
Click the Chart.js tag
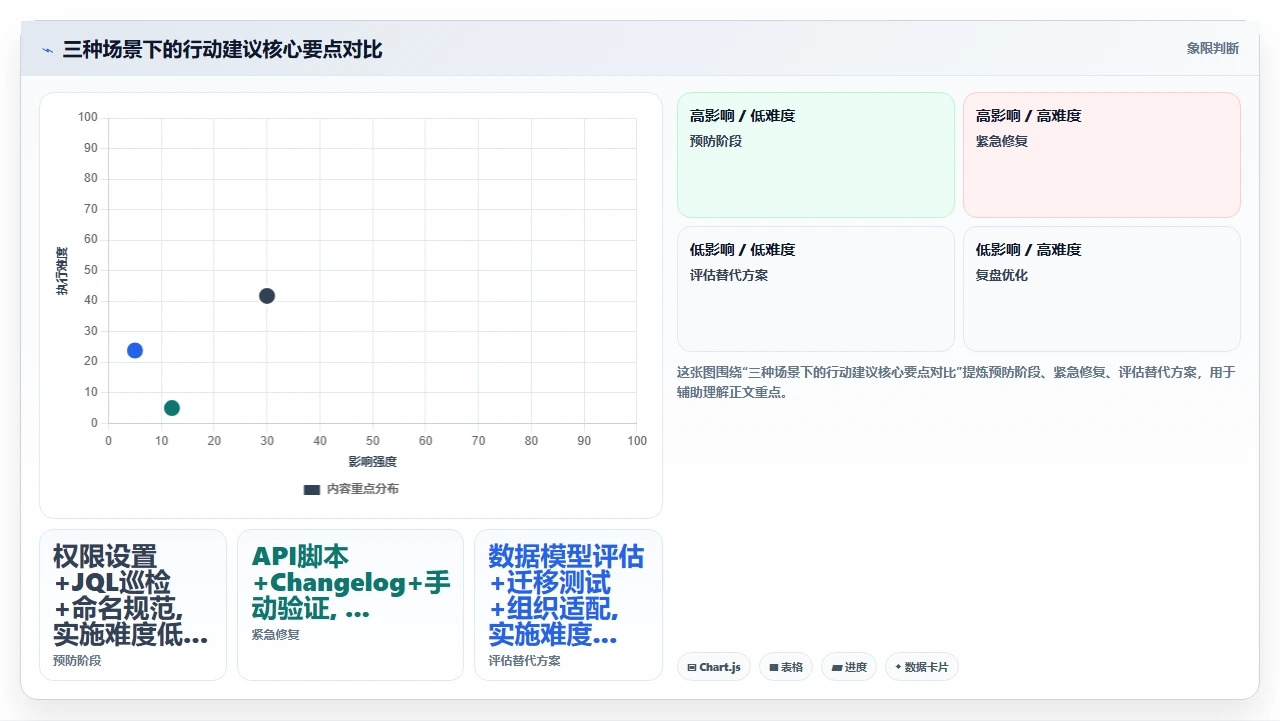[714, 667]
